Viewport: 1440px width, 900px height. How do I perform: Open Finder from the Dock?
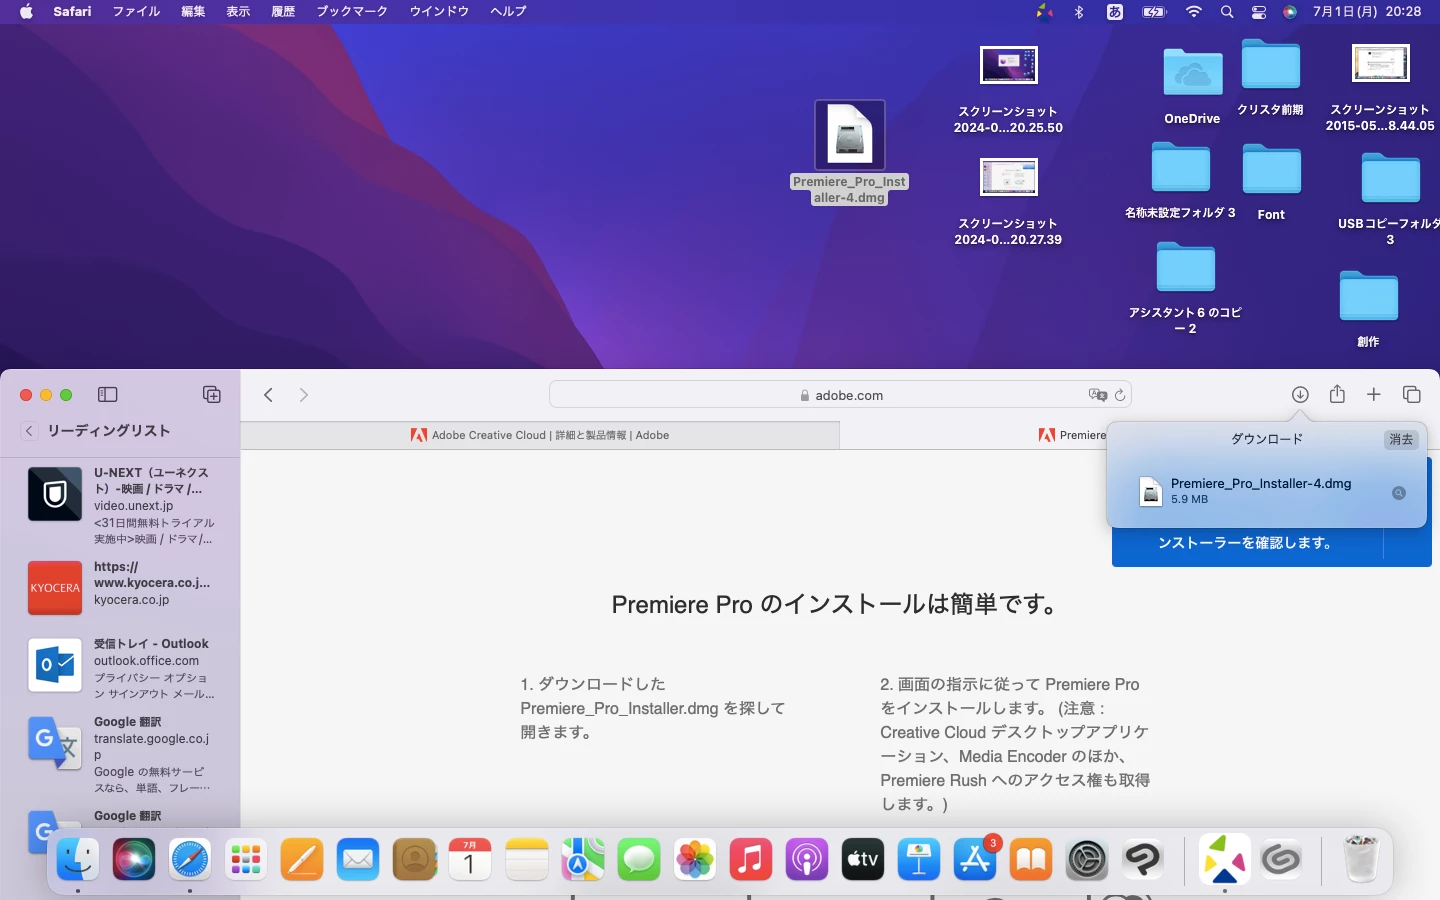click(x=78, y=860)
